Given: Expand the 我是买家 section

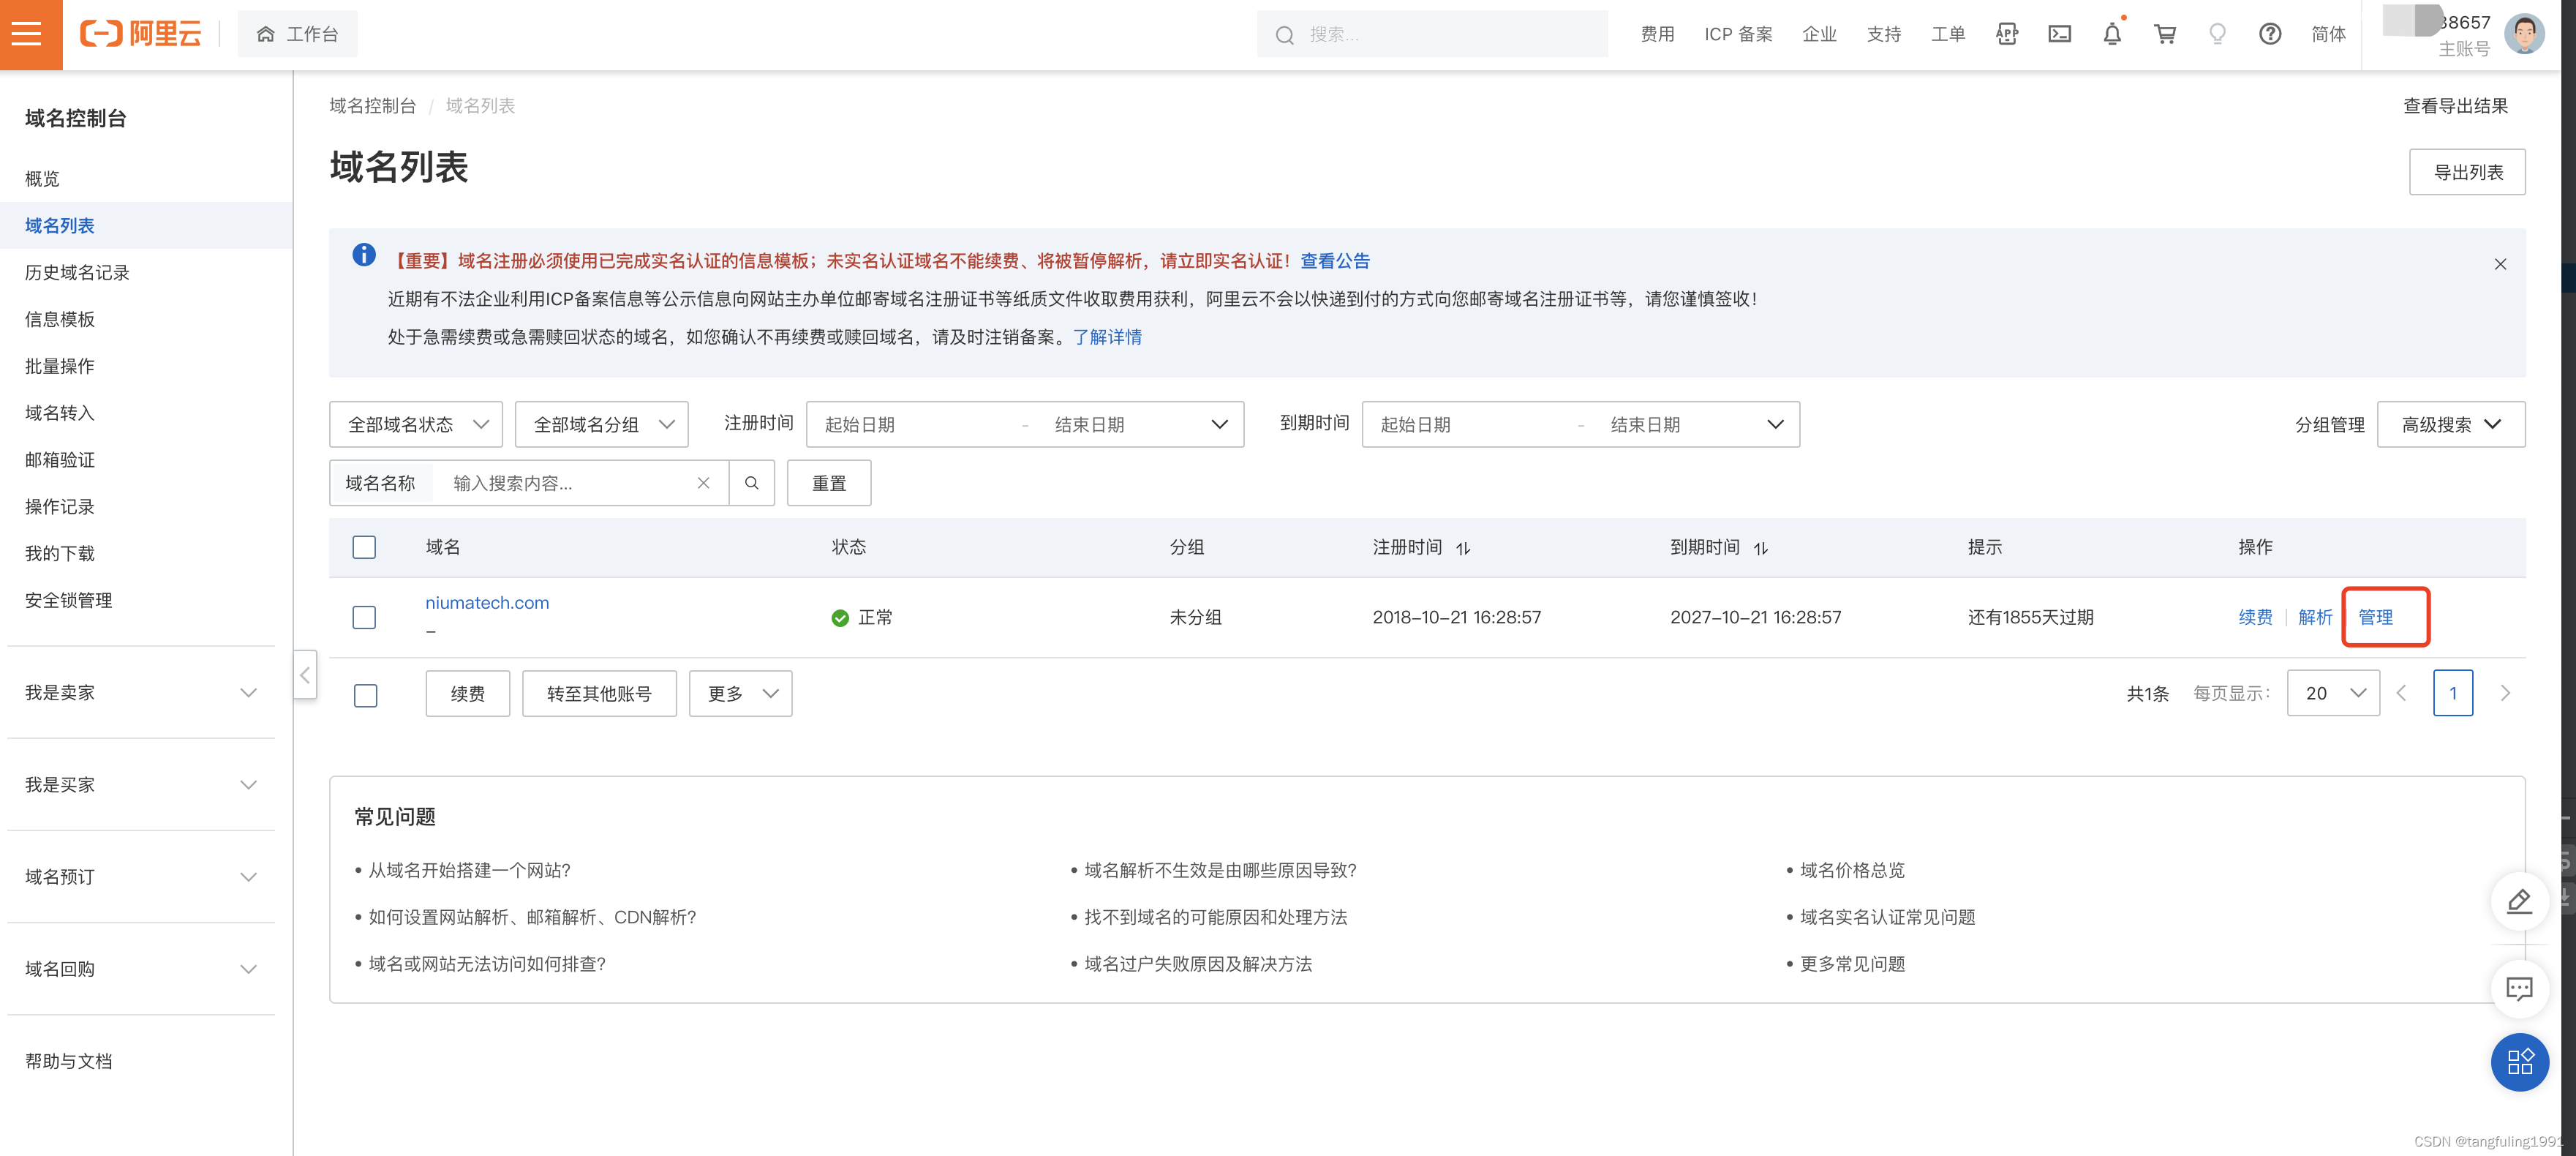Looking at the screenshot, I should (x=141, y=784).
